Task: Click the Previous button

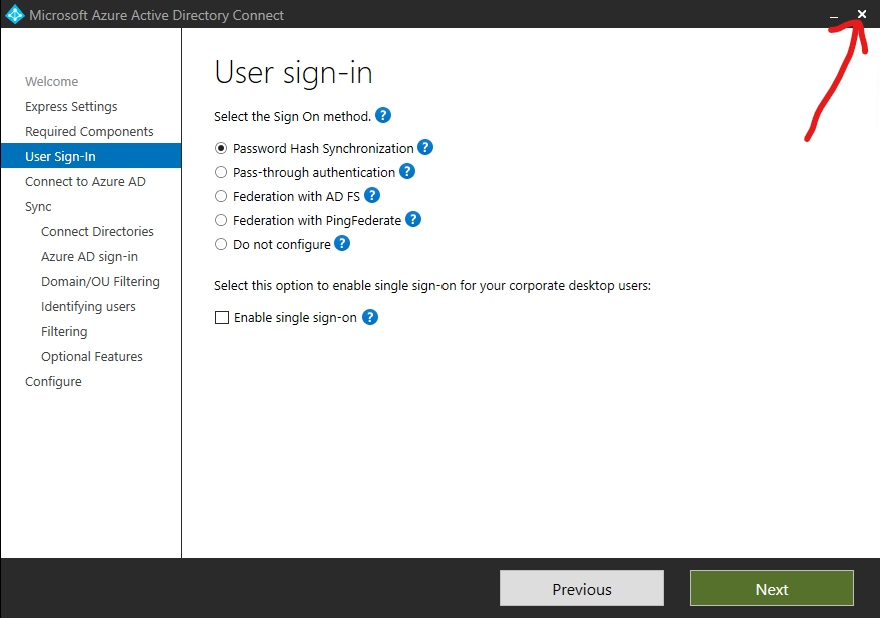Action: tap(582, 588)
